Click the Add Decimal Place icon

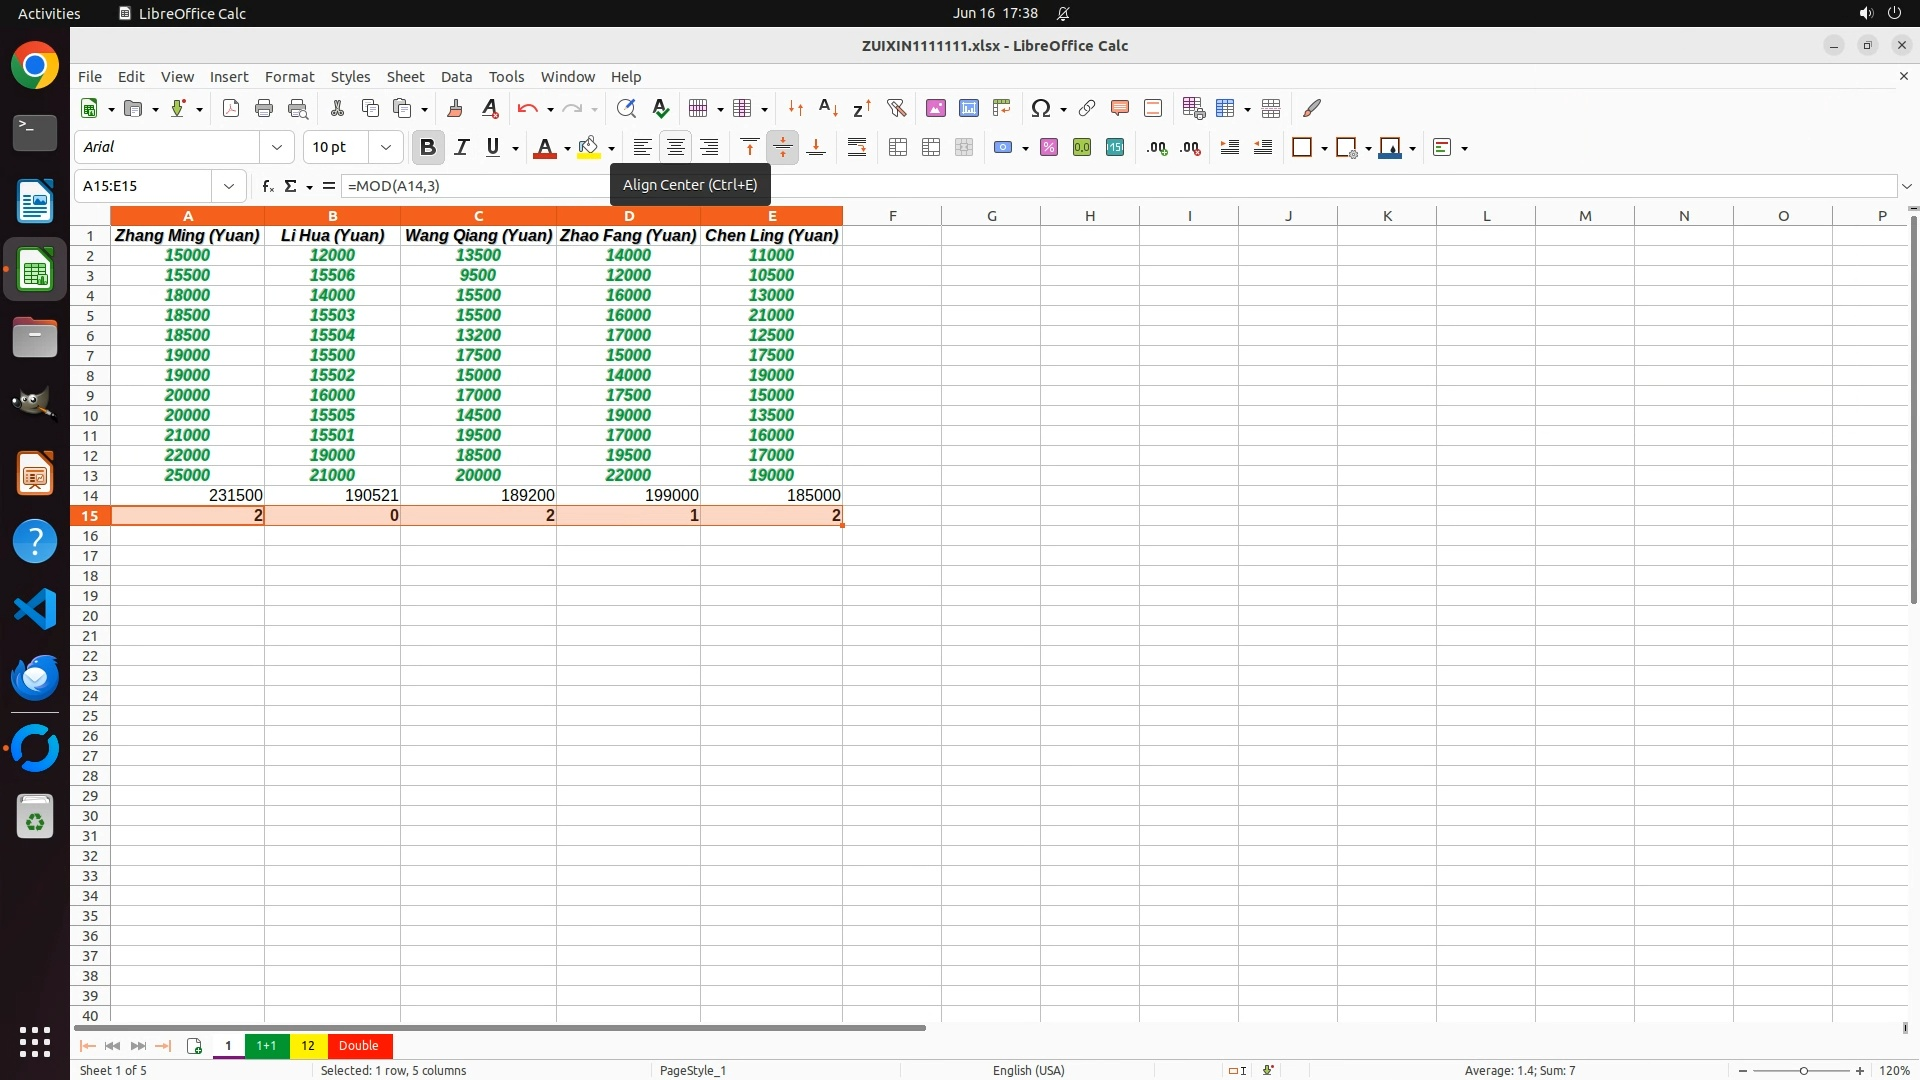(x=1157, y=147)
